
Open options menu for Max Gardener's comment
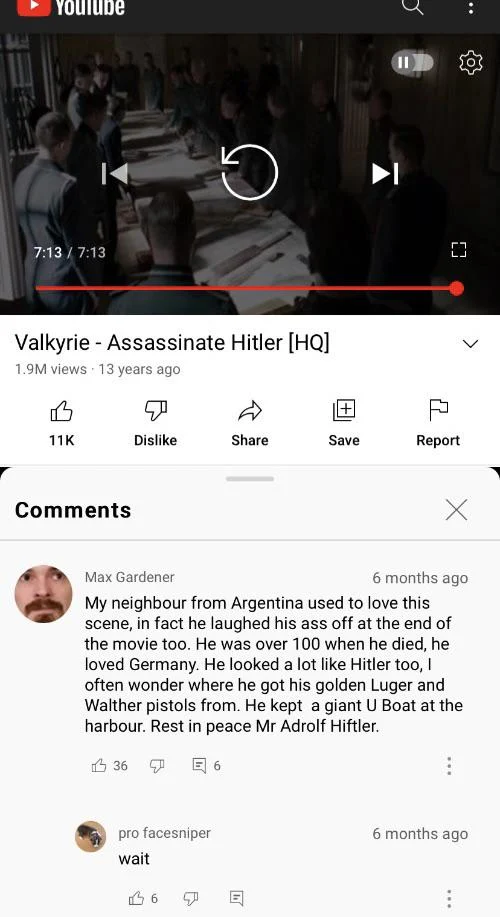pyautogui.click(x=449, y=766)
